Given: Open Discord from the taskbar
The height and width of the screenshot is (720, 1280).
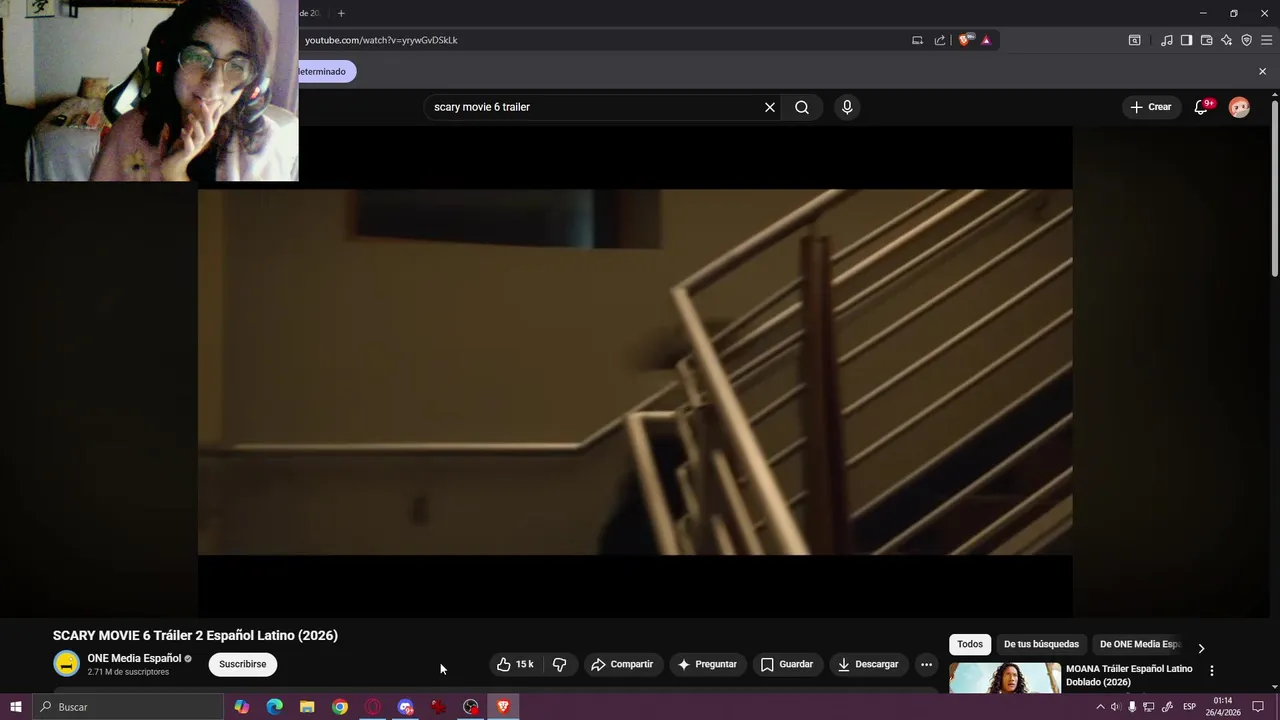Looking at the screenshot, I should tap(406, 707).
